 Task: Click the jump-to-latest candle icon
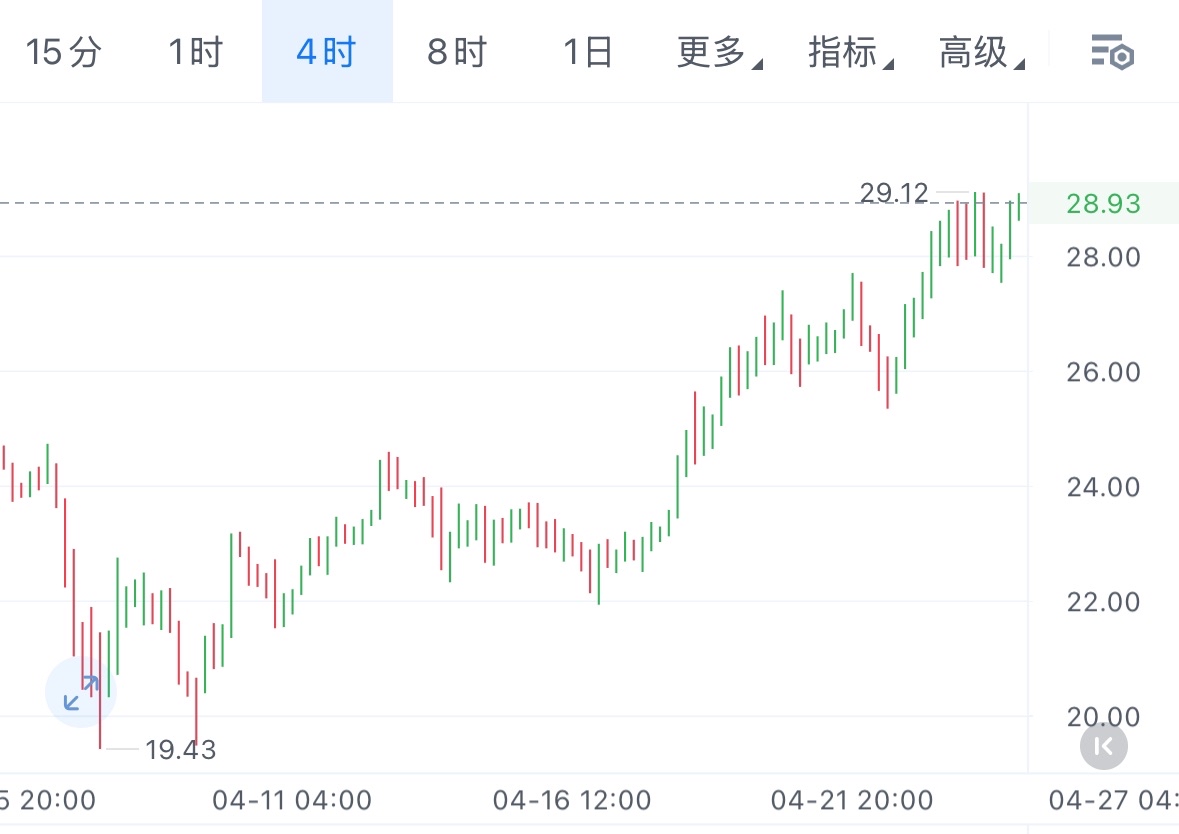point(1104,746)
